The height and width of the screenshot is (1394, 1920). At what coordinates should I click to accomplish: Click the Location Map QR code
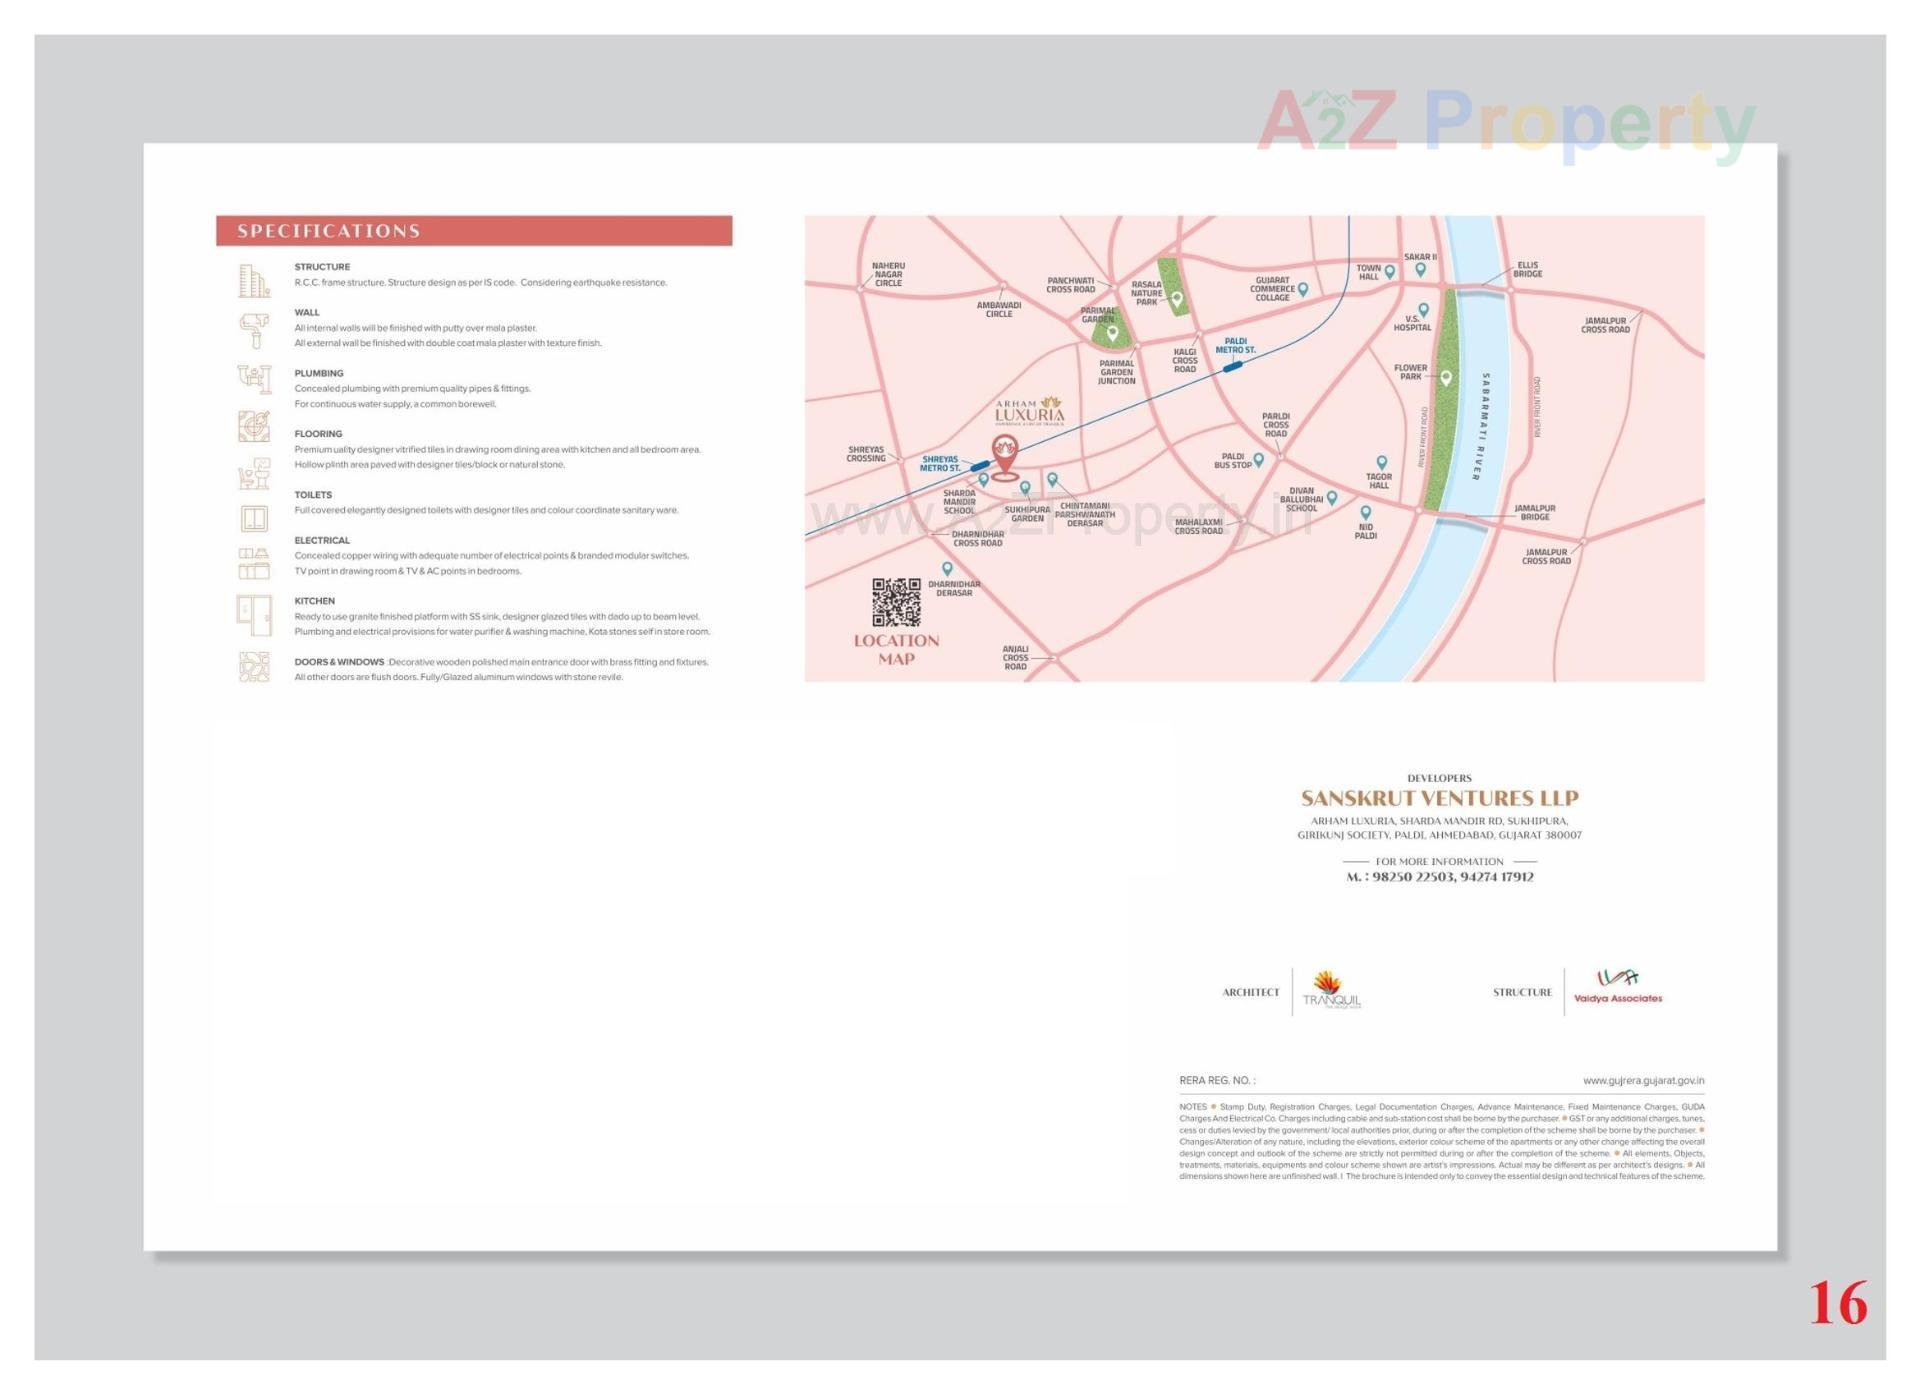click(x=895, y=602)
